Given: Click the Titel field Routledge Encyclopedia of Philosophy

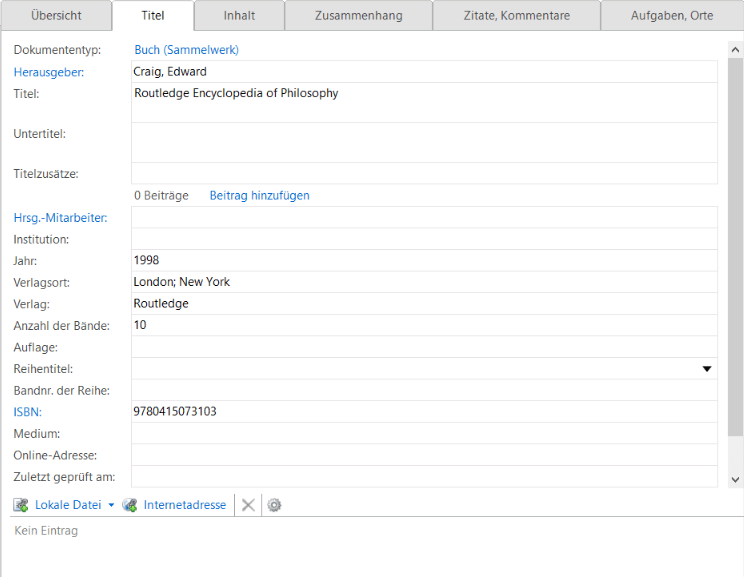Looking at the screenshot, I should pos(424,103).
